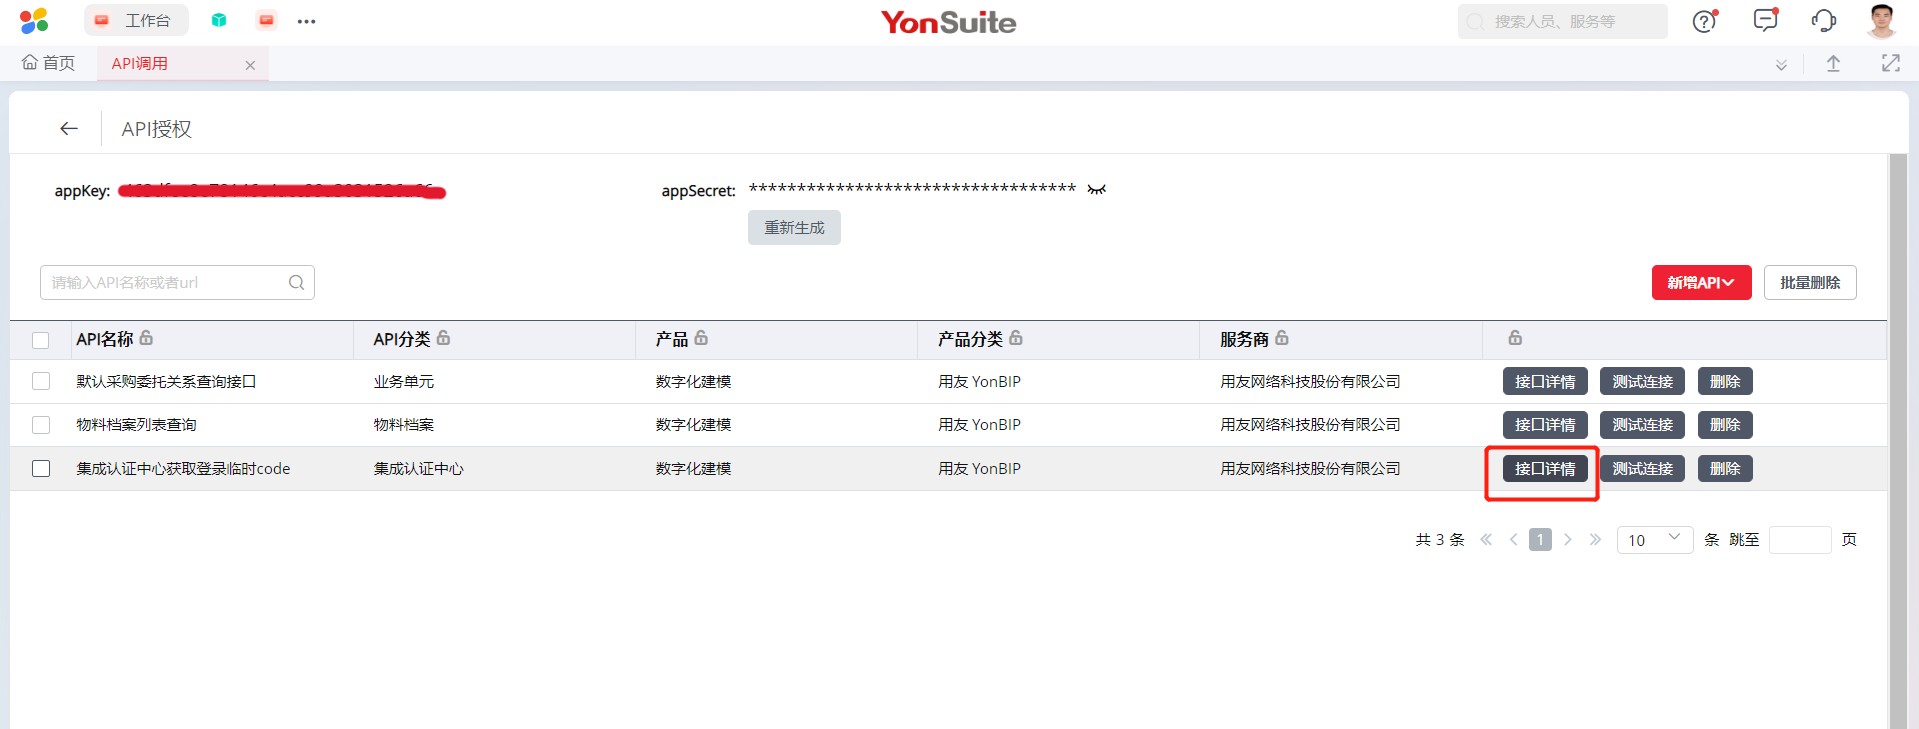Screen dimensions: 1919x729
Task: Show more apps via the ellipsis icon
Action: click(306, 21)
